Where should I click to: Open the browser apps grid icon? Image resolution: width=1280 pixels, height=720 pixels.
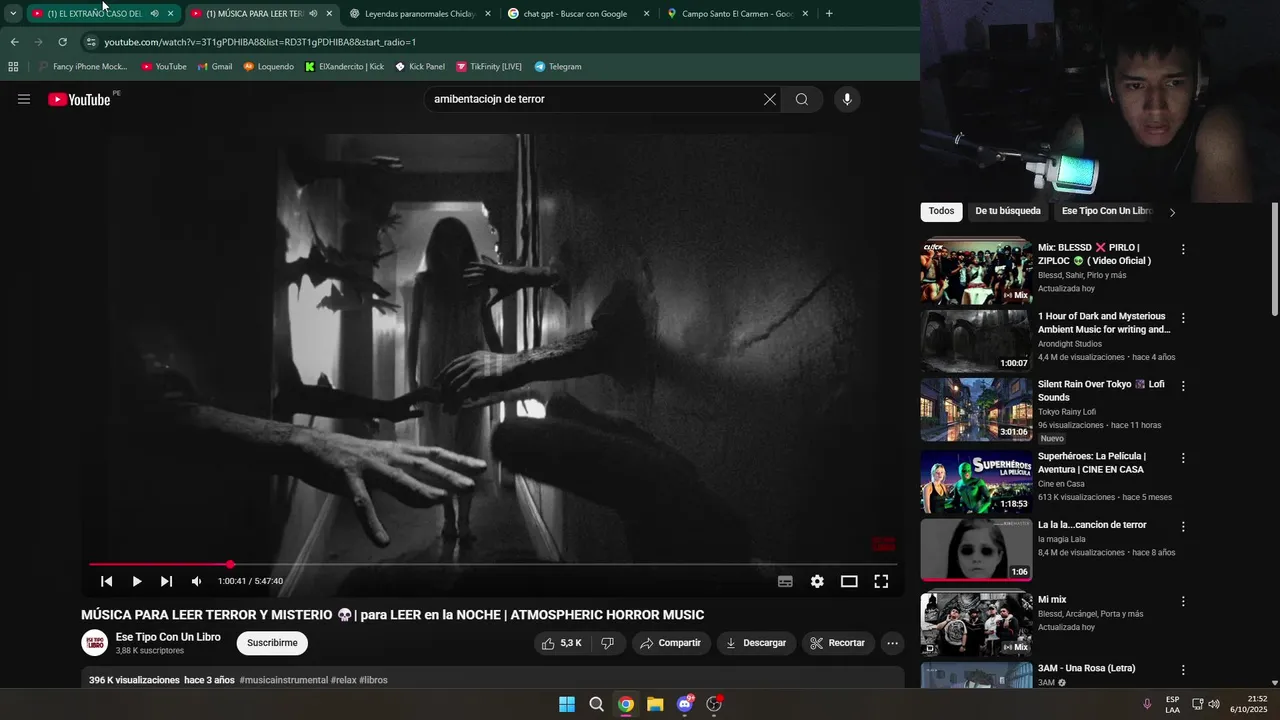click(13, 67)
